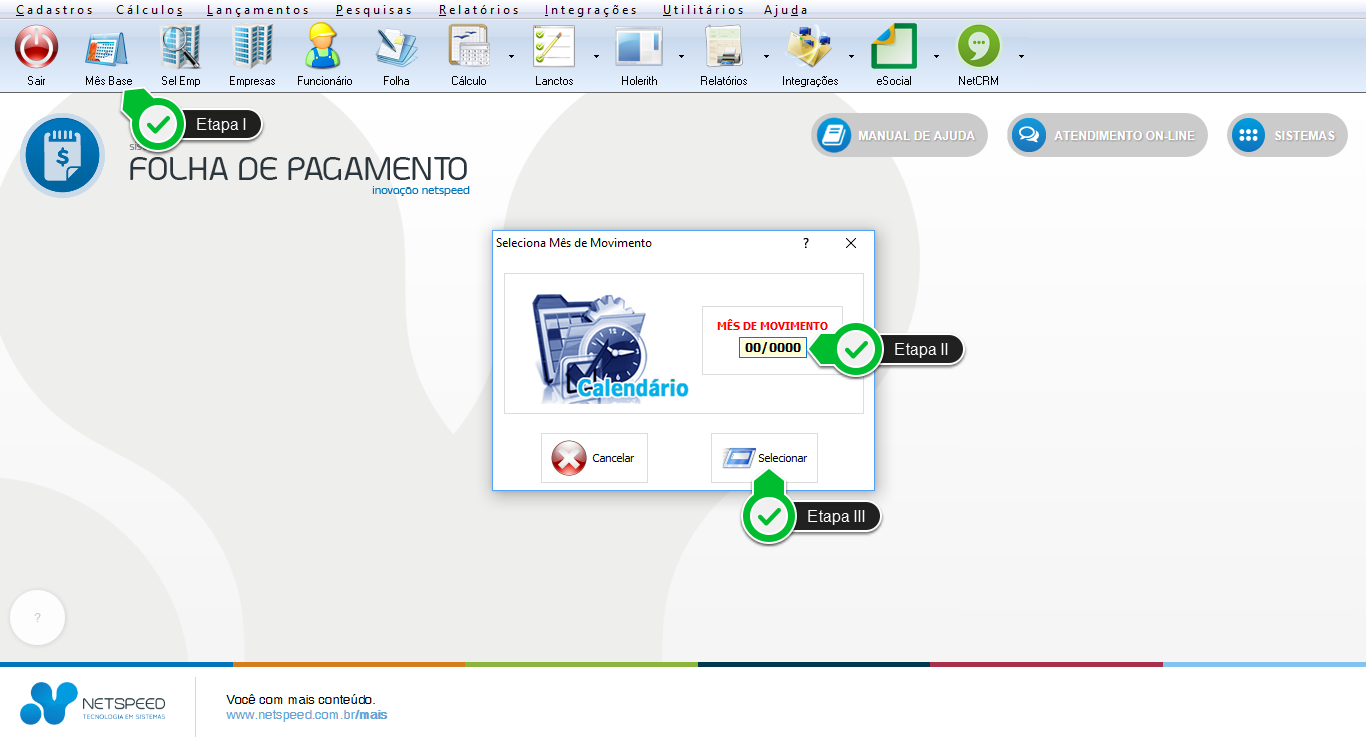Open the Funcionário worker icon
This screenshot has width=1366, height=743.
(324, 47)
